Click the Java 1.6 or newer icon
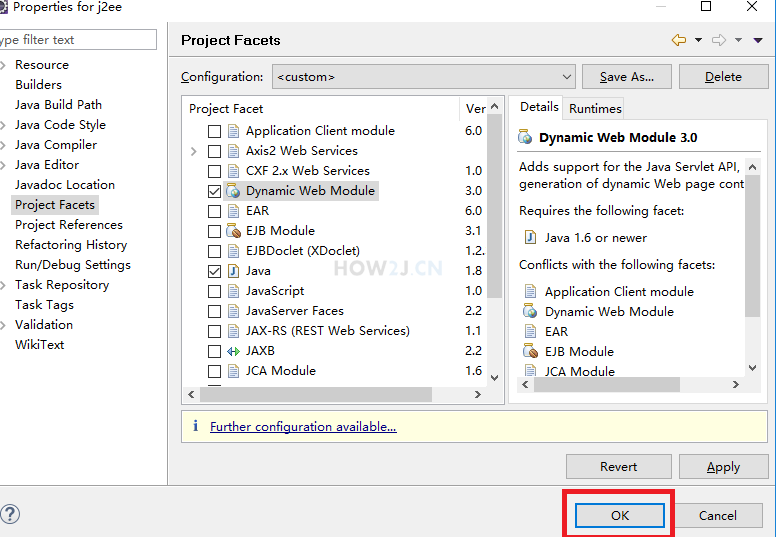Image resolution: width=776 pixels, height=537 pixels. click(x=530, y=238)
